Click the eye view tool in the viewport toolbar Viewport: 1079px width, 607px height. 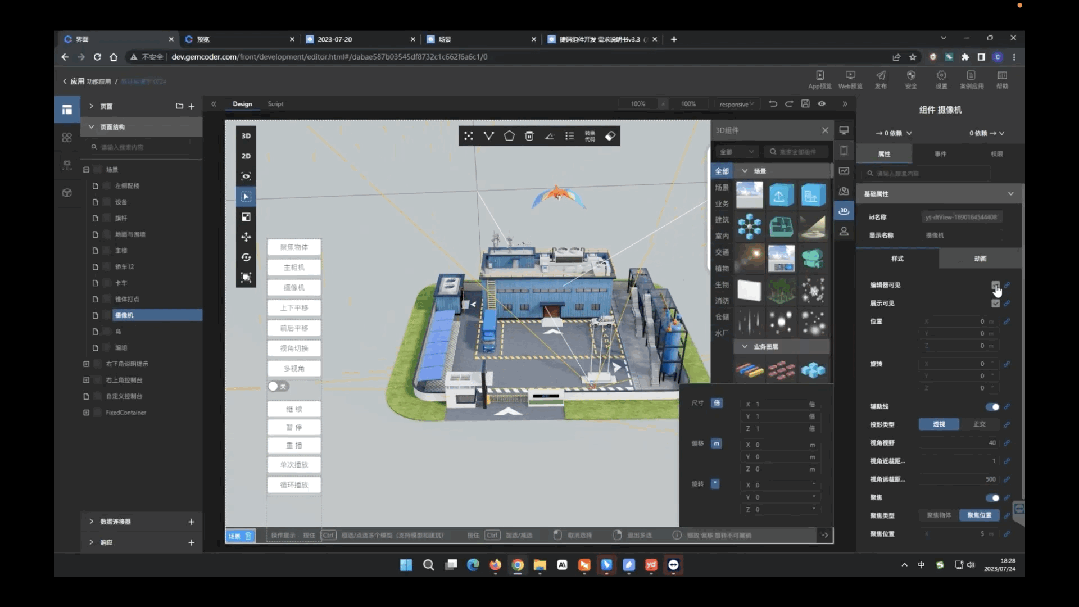[246, 176]
